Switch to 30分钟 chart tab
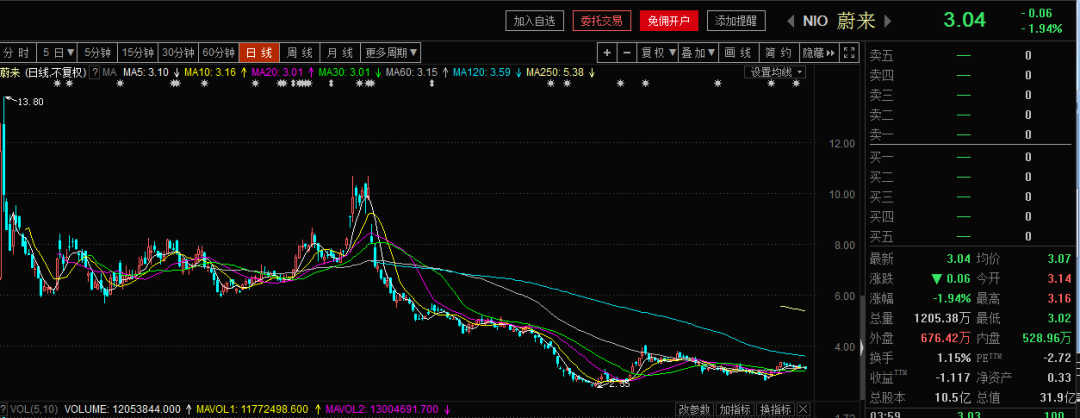The width and height of the screenshot is (1080, 418). point(178,53)
